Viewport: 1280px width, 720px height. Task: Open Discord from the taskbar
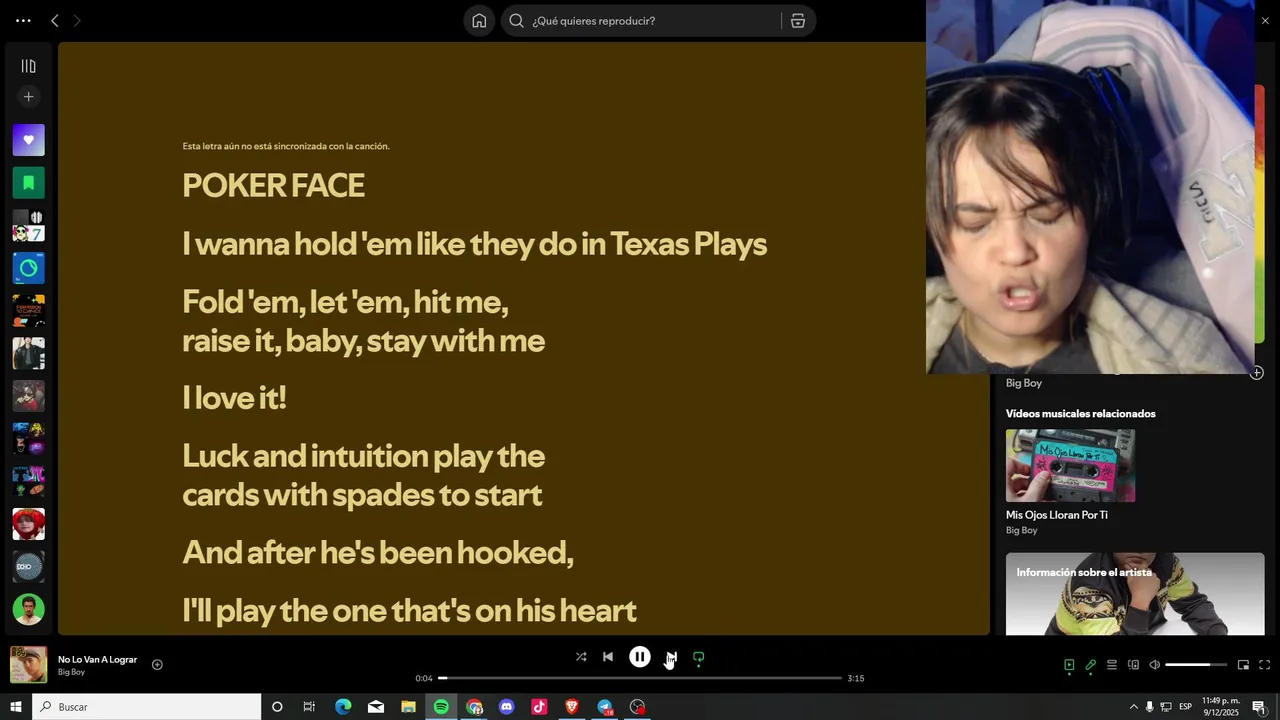point(507,707)
